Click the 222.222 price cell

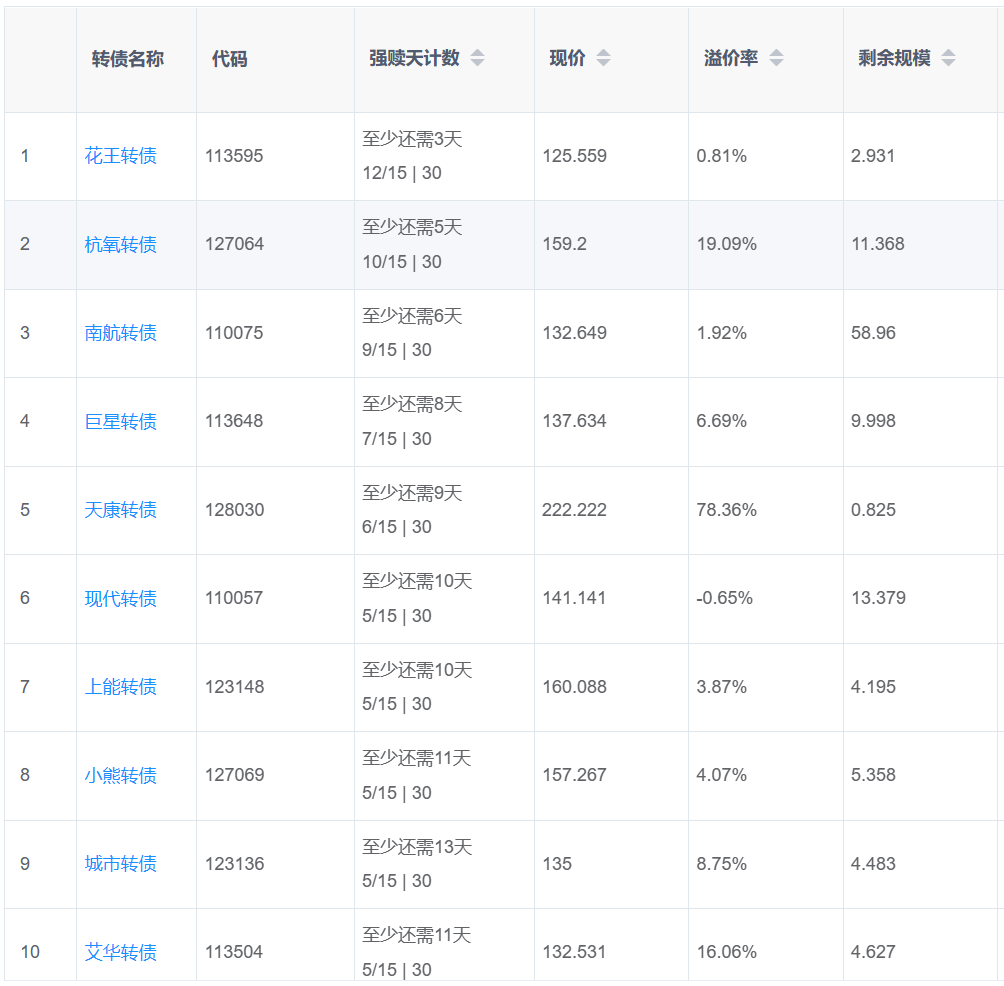[574, 510]
